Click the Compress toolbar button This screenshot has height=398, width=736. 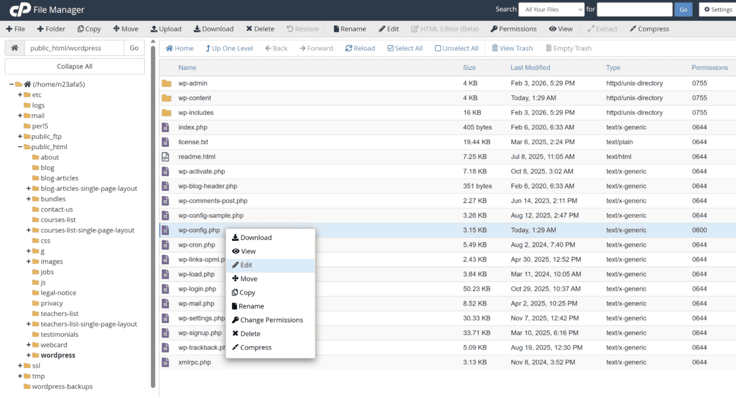pos(650,29)
